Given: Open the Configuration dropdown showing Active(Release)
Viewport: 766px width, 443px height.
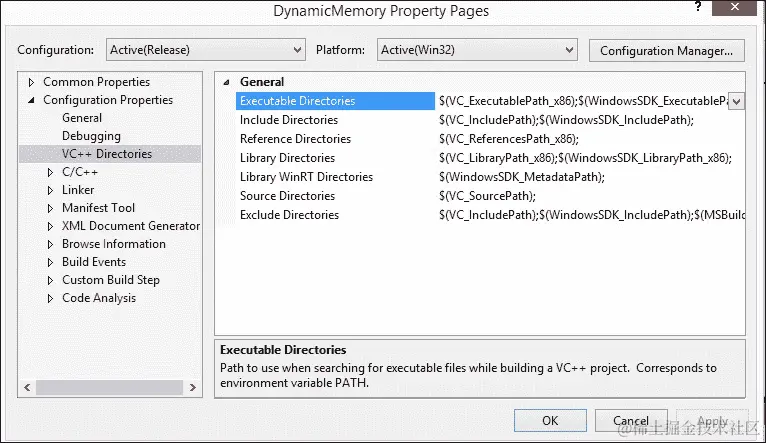Looking at the screenshot, I should pos(206,50).
